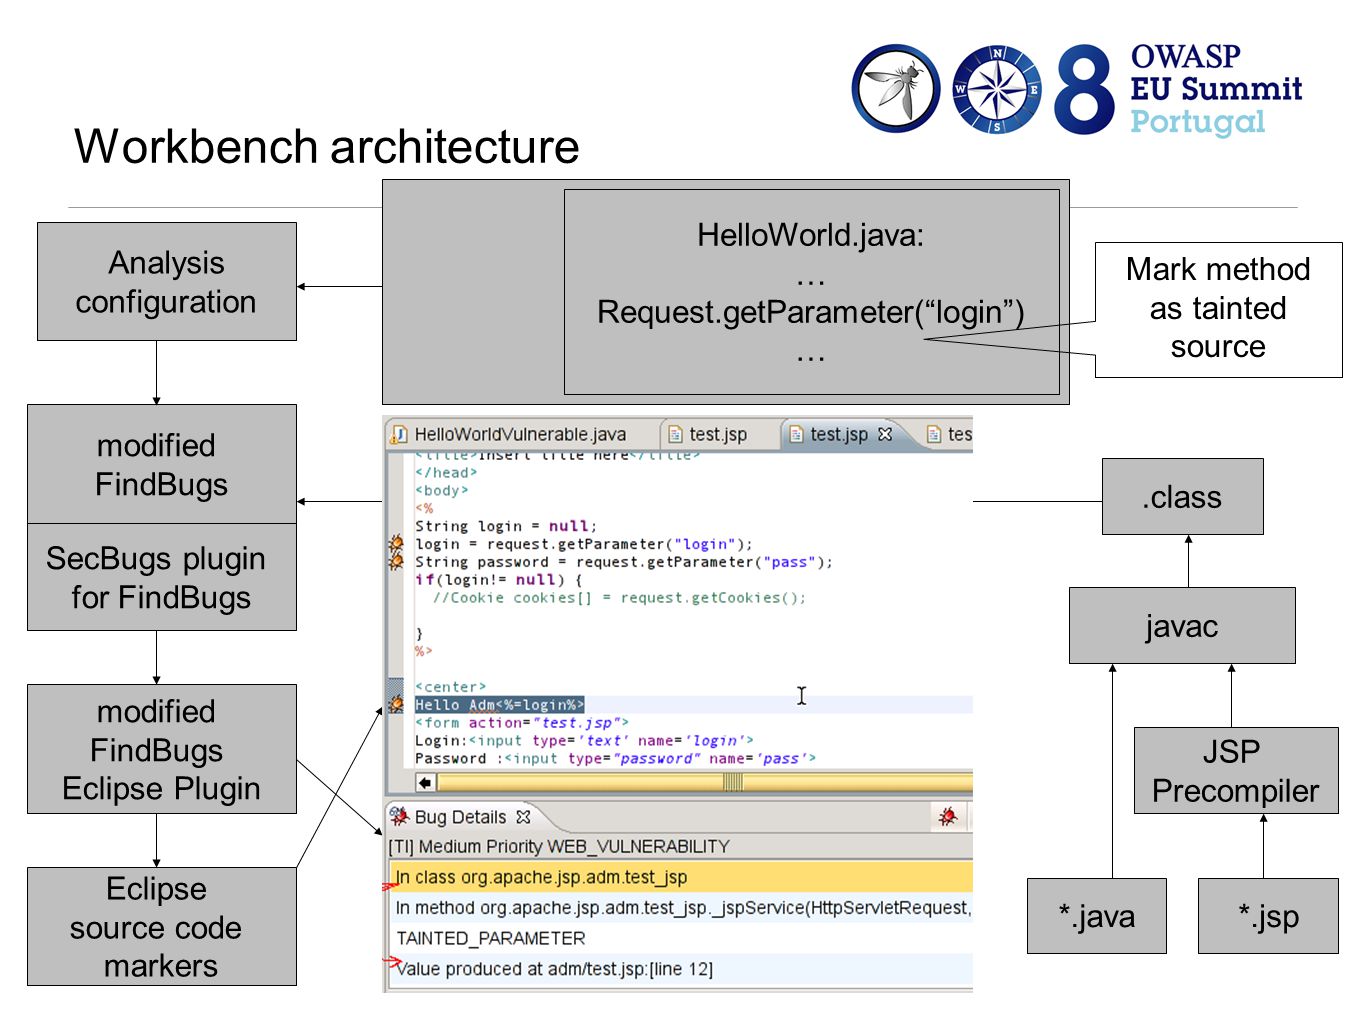Click 'SecBugs plugin for FindBugs' box

pos(162,577)
